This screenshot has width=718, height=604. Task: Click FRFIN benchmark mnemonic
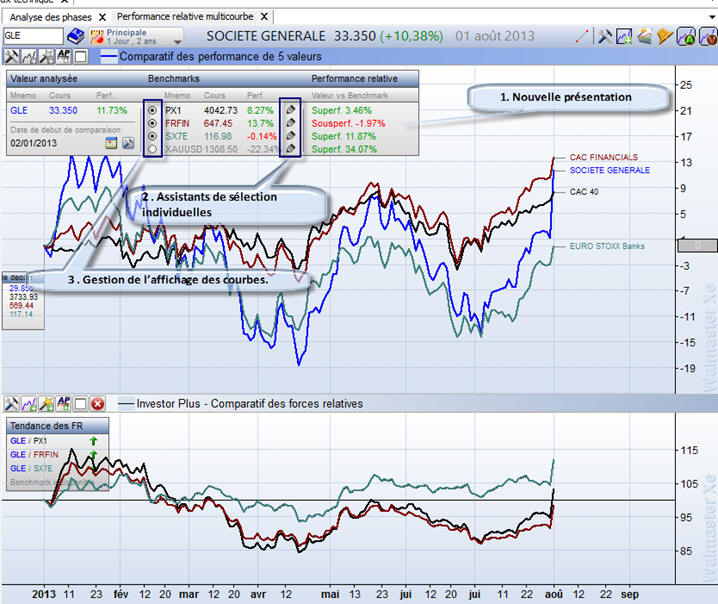[x=177, y=123]
